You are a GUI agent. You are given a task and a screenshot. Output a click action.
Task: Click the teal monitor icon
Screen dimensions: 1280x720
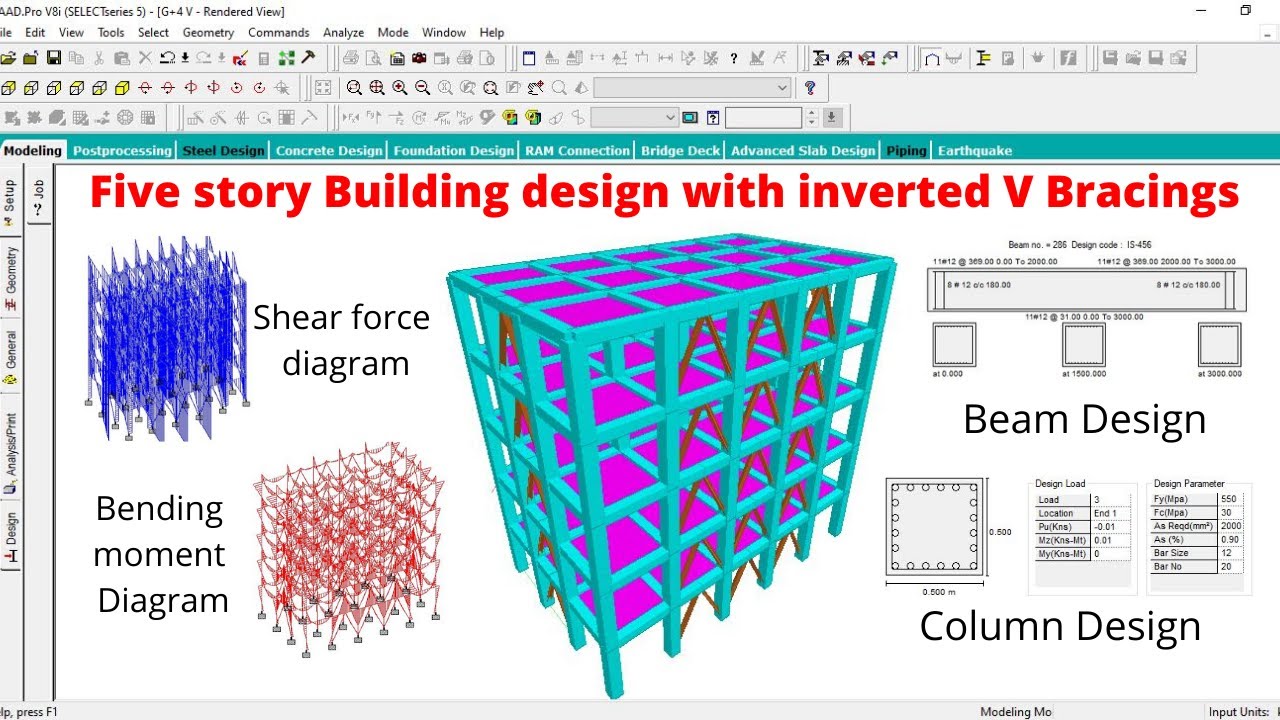point(689,118)
